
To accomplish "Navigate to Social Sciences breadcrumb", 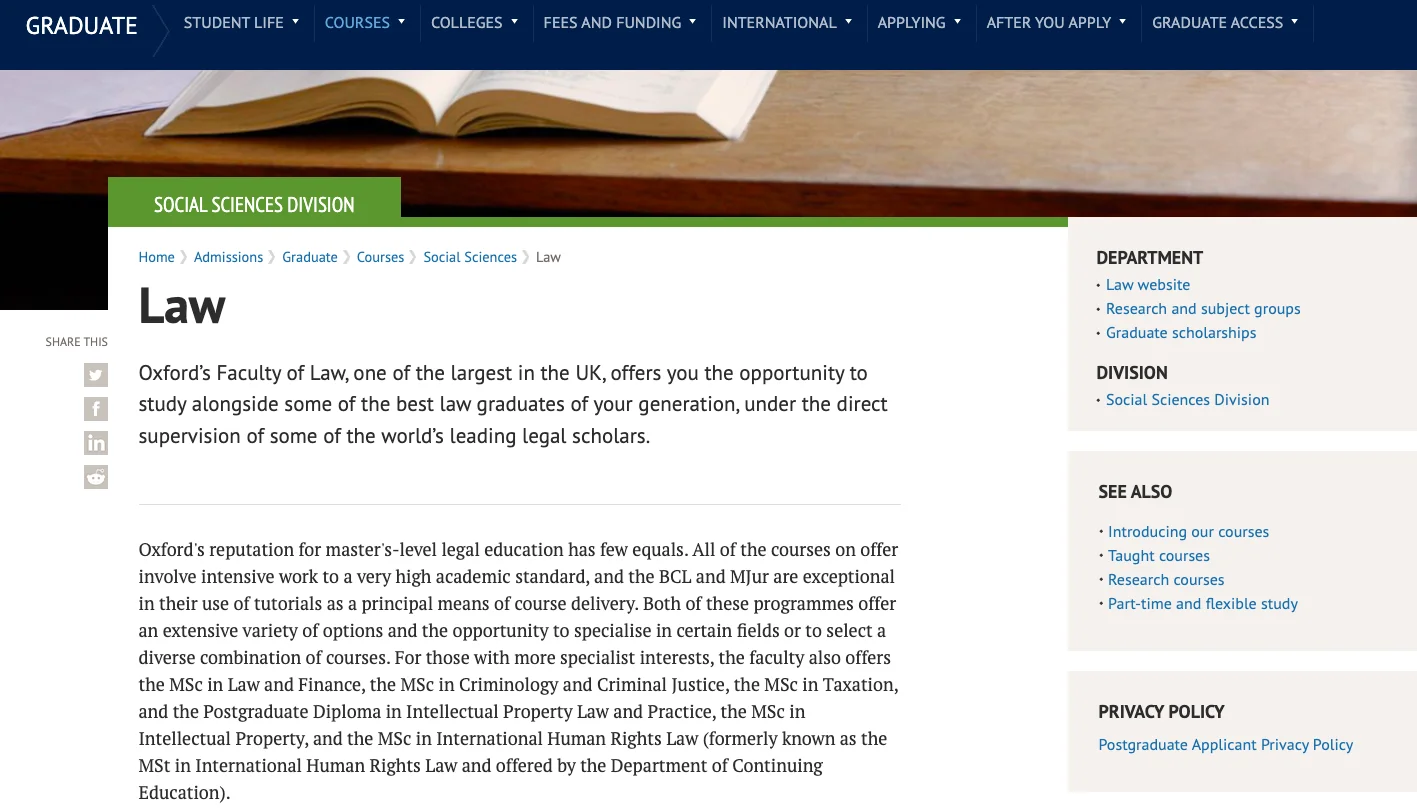I will (470, 257).
